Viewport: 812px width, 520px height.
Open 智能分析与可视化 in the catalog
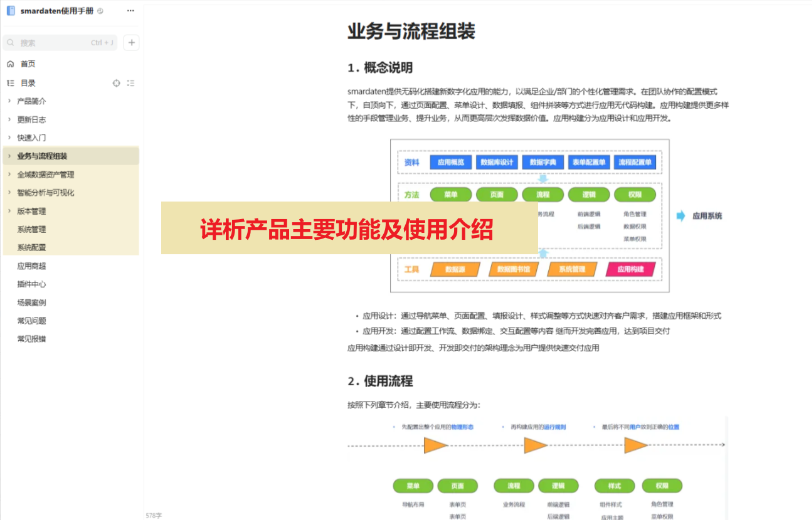(x=46, y=192)
